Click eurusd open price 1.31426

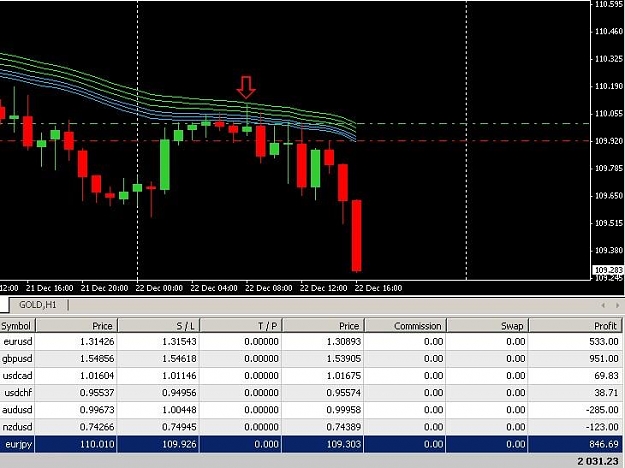97,342
